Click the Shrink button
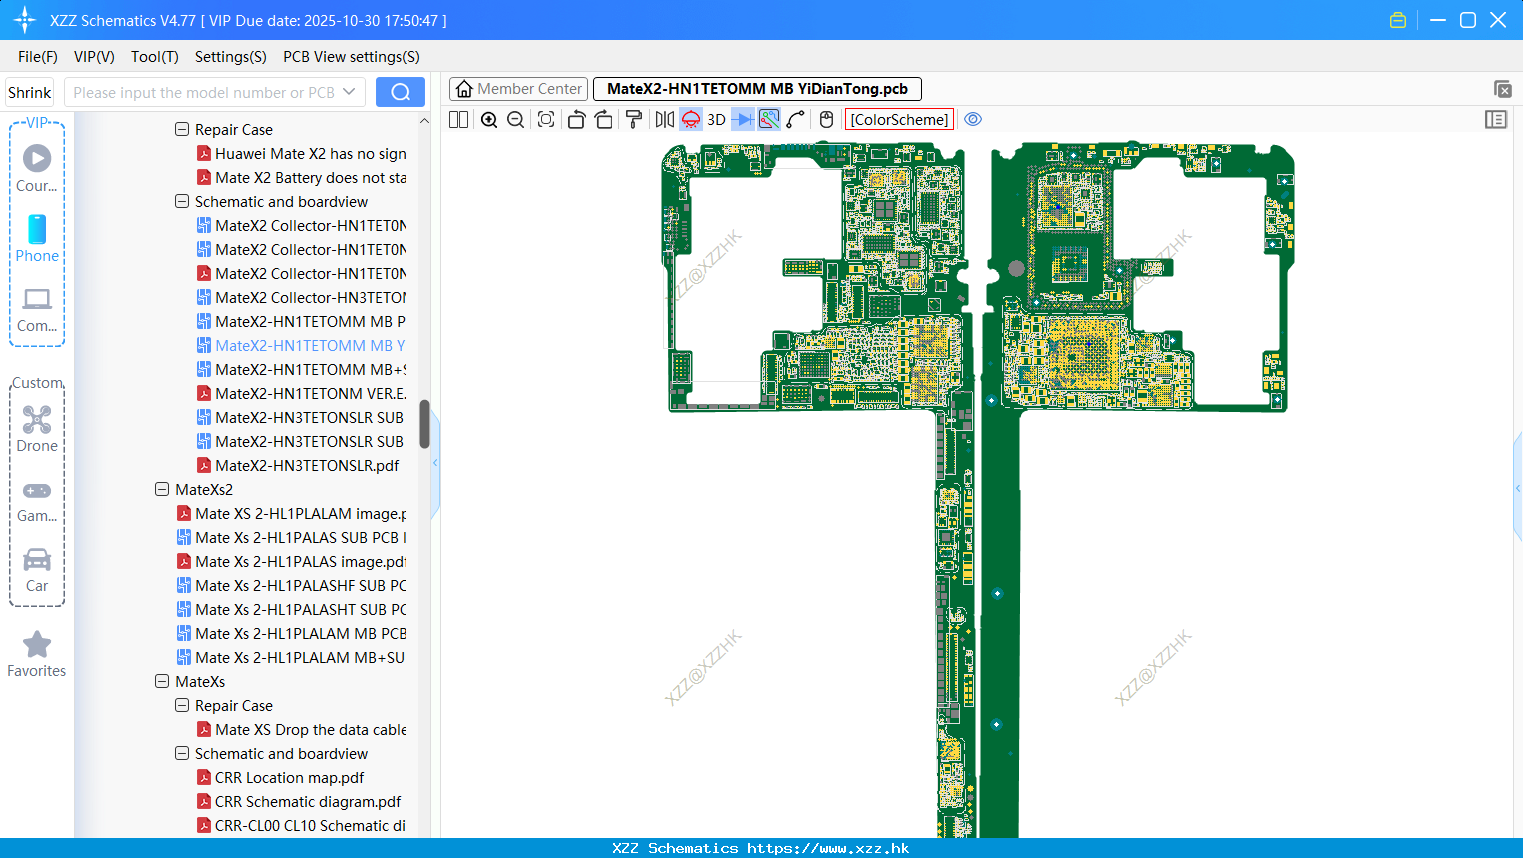Image resolution: width=1523 pixels, height=858 pixels. (x=29, y=92)
